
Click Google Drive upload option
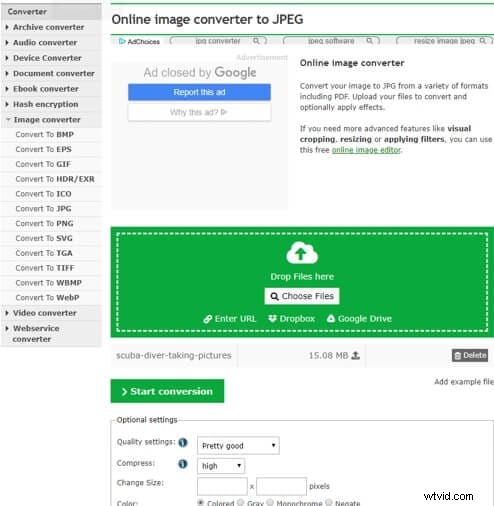point(359,319)
